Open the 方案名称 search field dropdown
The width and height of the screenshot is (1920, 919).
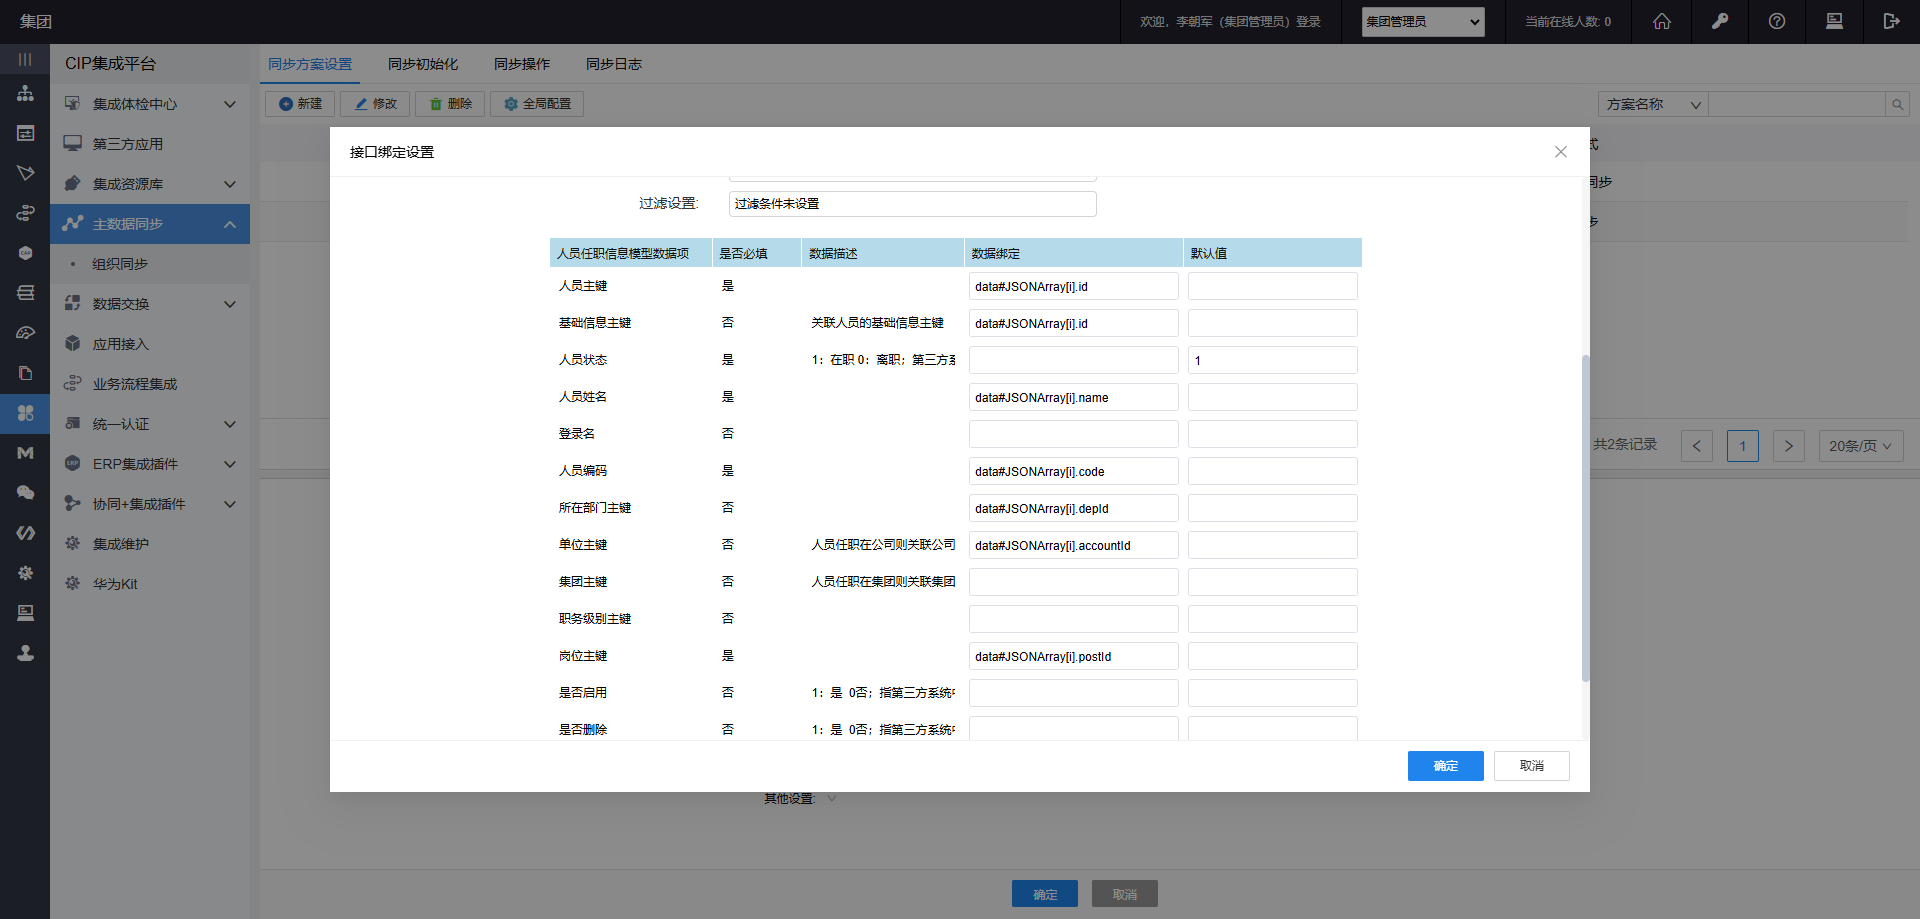coord(1652,104)
